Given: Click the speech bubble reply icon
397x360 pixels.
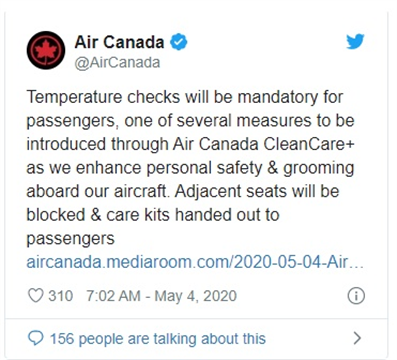Looking at the screenshot, I should [x=35, y=338].
